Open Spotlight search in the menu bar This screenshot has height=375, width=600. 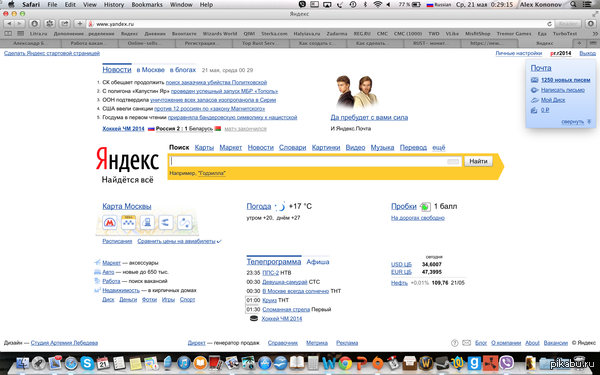573,5
